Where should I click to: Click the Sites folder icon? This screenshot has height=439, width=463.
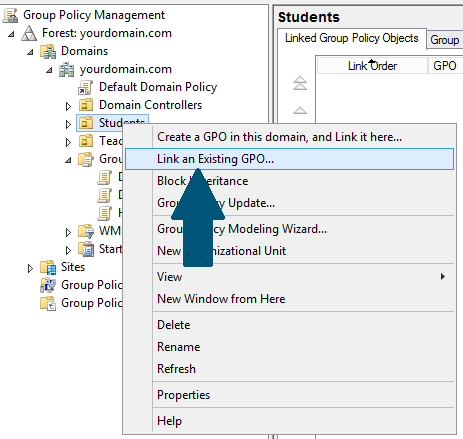(48, 267)
